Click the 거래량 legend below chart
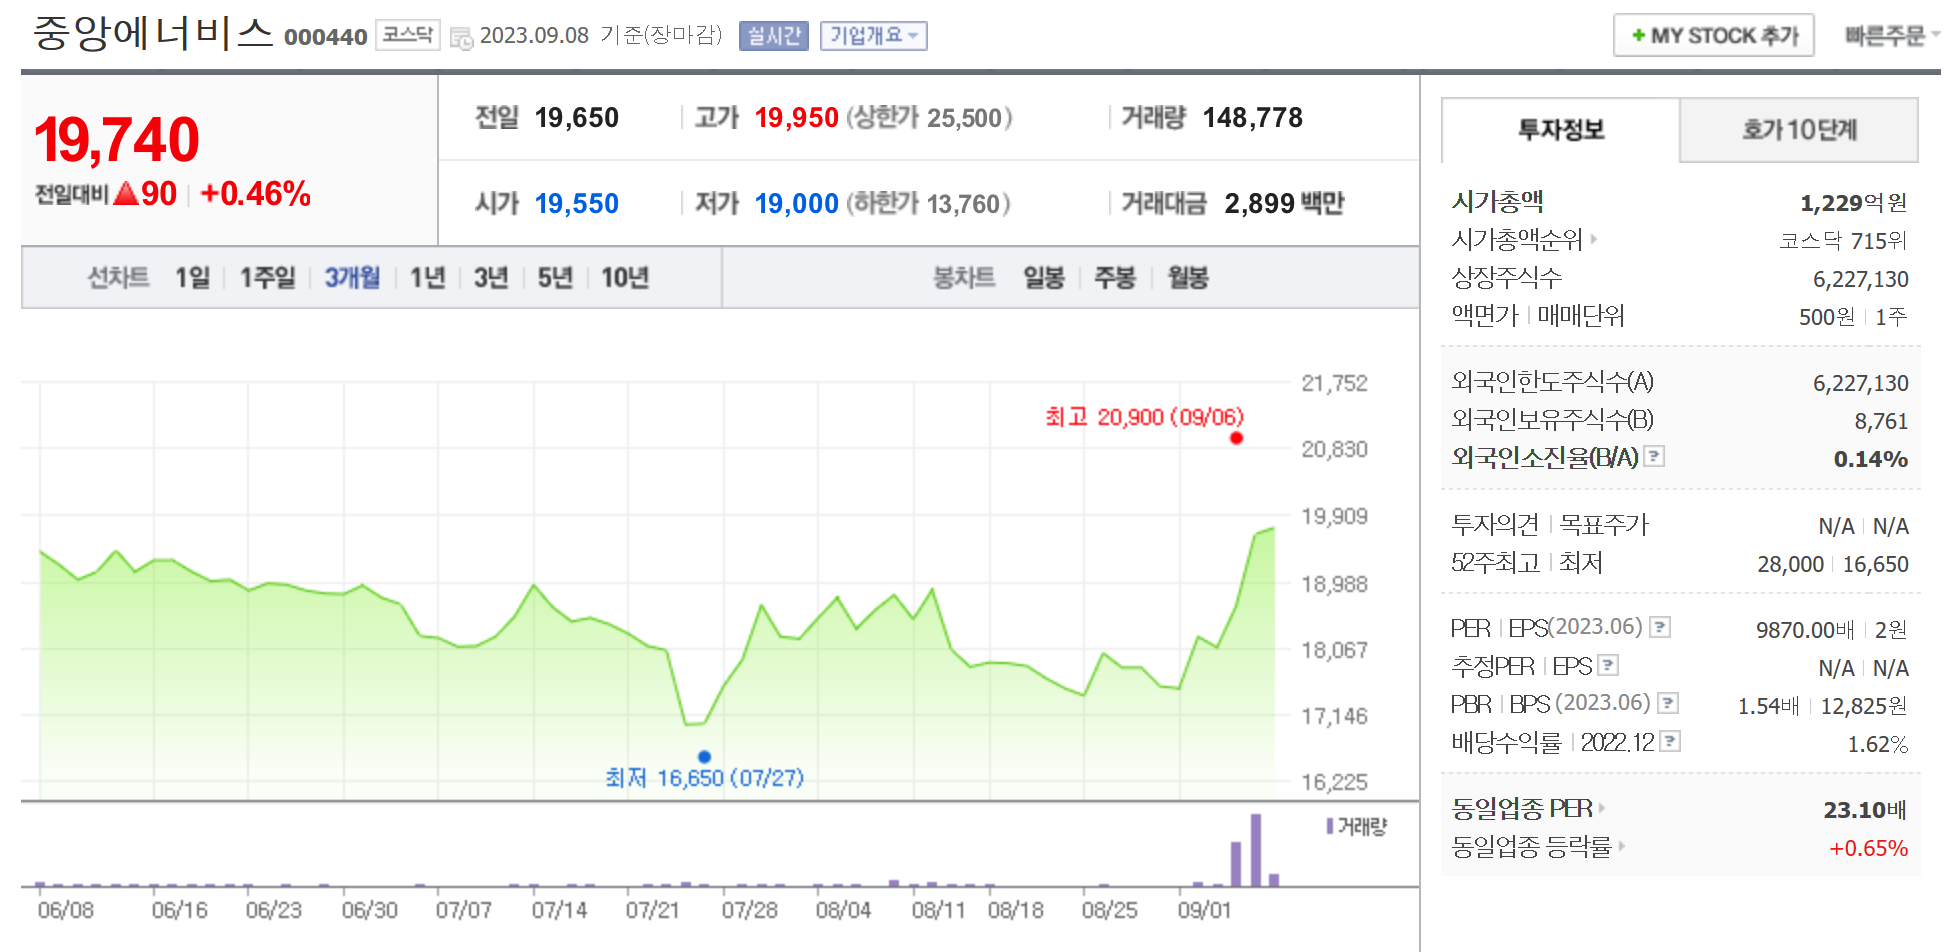Image resolution: width=1954 pixels, height=952 pixels. pyautogui.click(x=1356, y=826)
